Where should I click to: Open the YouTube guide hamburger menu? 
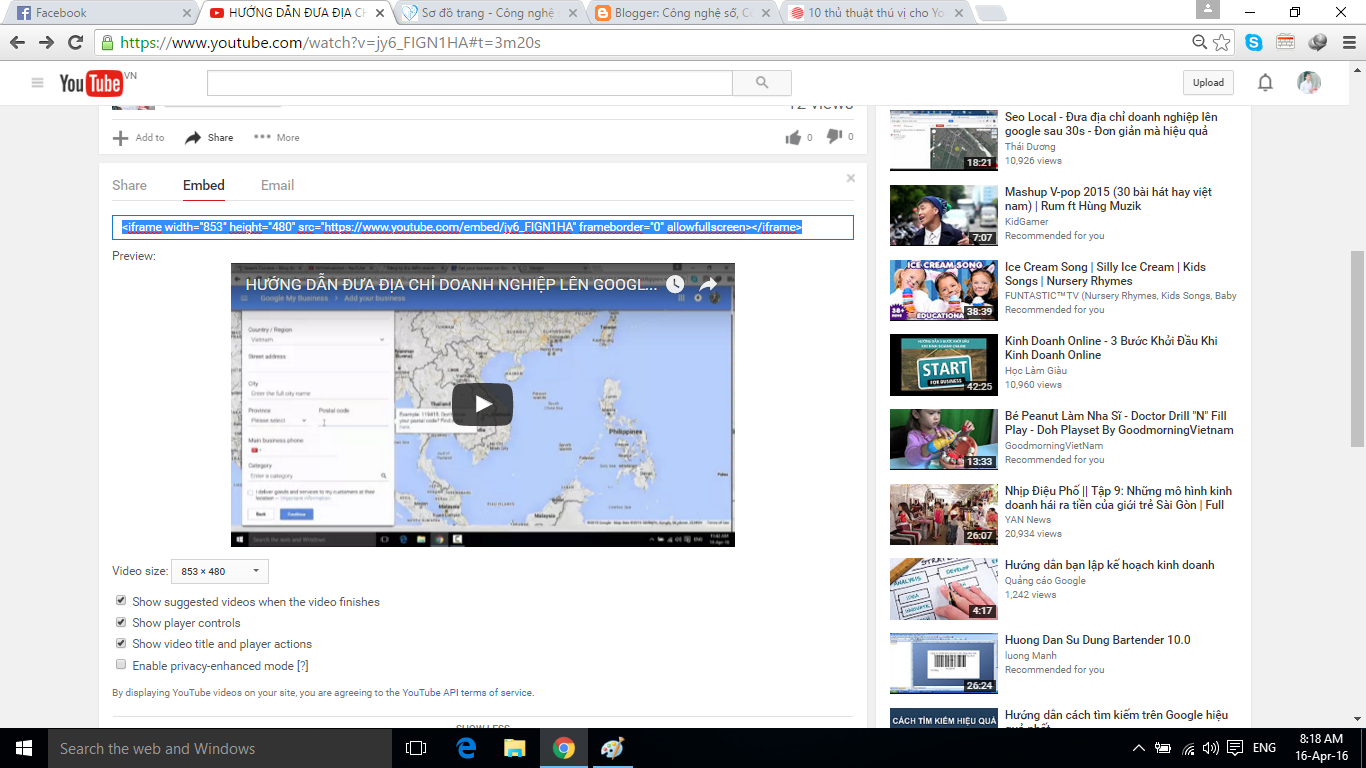(x=38, y=83)
